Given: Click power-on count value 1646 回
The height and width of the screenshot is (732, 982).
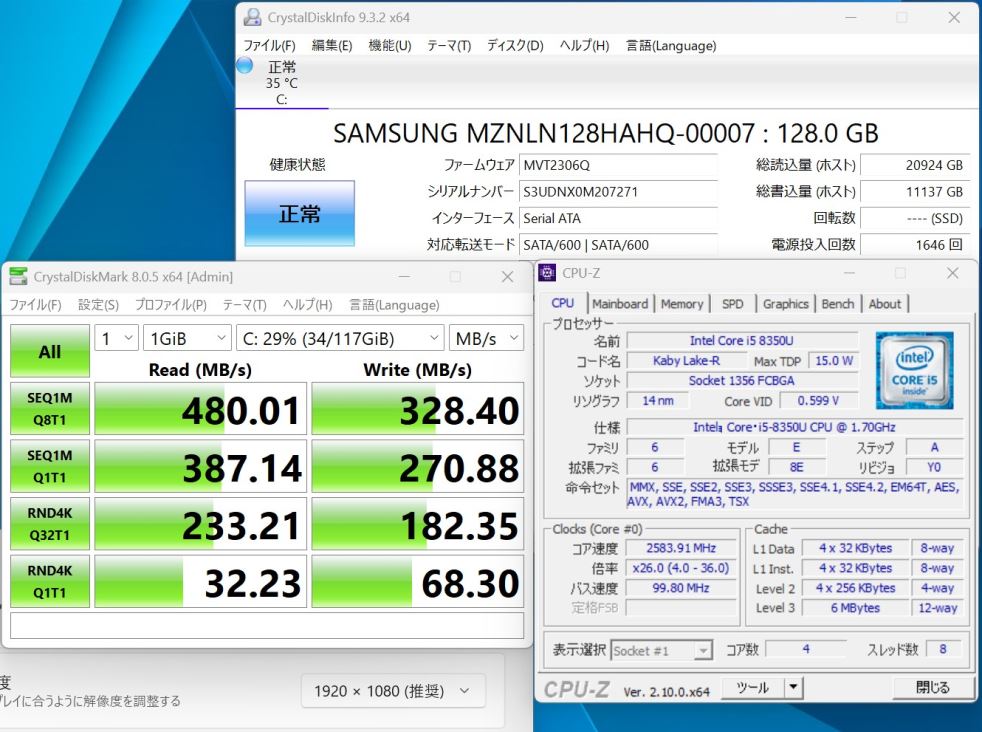Looking at the screenshot, I should (915, 244).
